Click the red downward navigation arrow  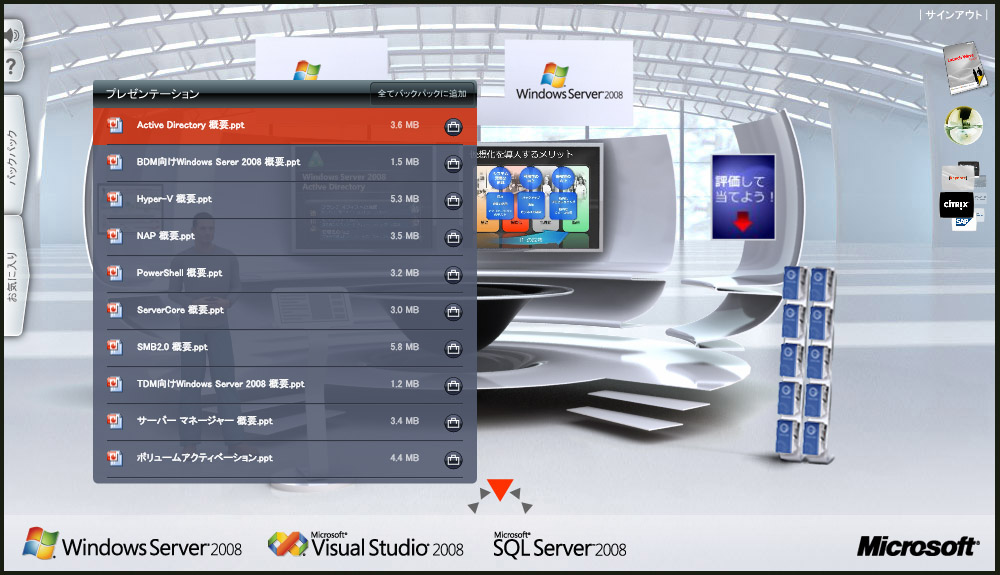click(500, 490)
